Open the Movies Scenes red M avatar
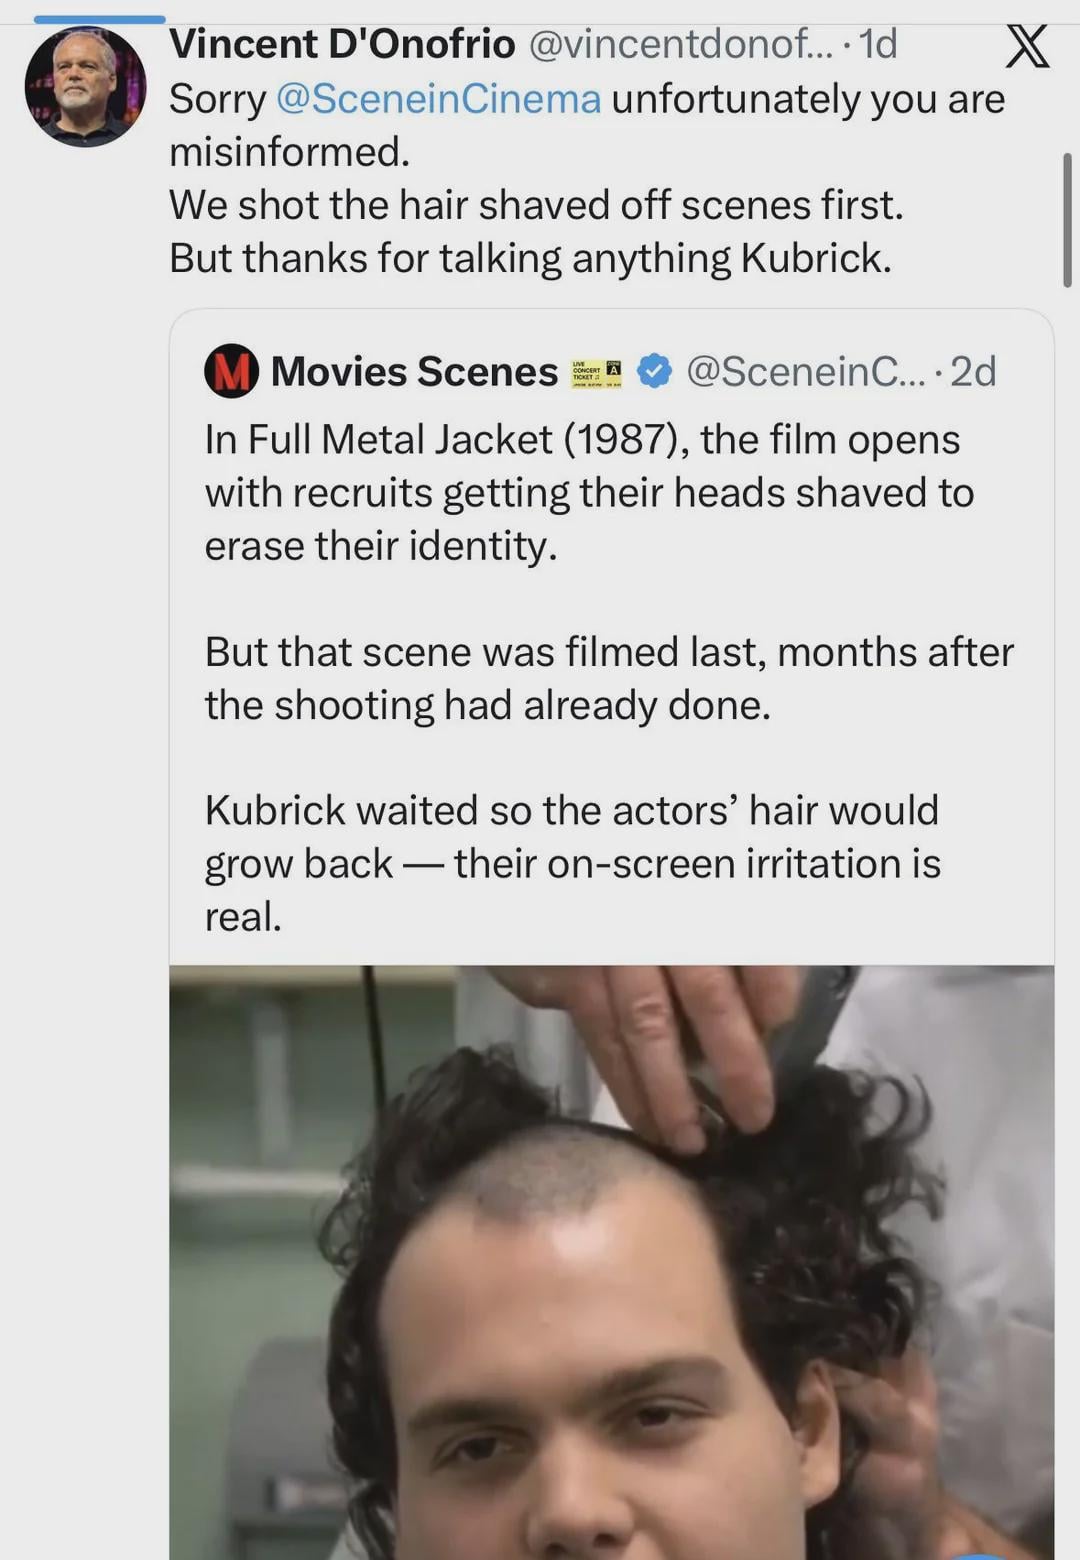Screen dimensions: 1080x1560 pos(232,371)
